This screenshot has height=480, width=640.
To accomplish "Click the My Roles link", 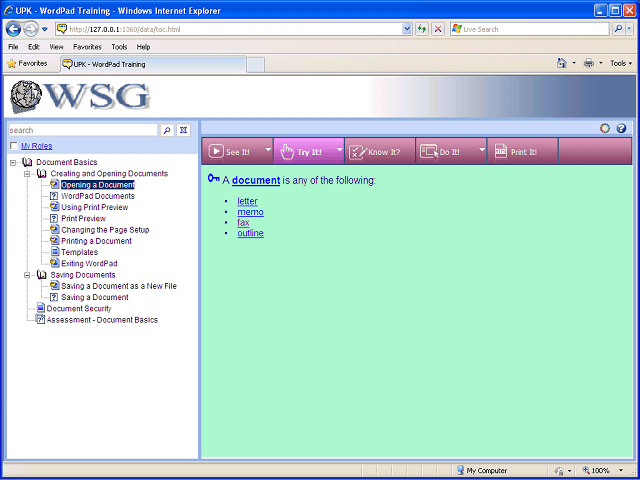I will pyautogui.click(x=37, y=146).
